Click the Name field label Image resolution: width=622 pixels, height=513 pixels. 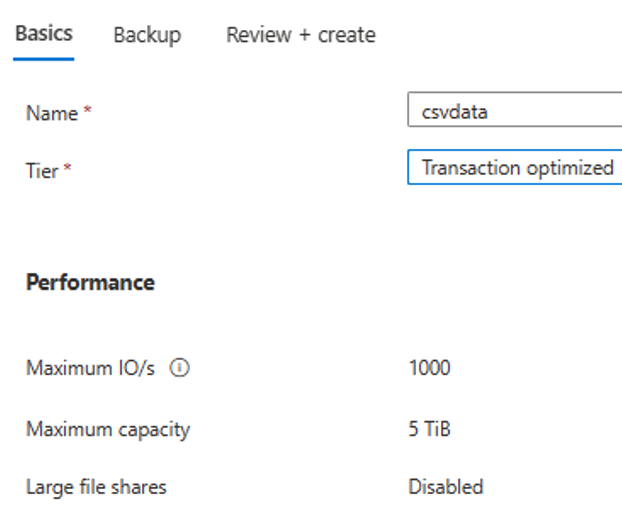click(x=51, y=113)
